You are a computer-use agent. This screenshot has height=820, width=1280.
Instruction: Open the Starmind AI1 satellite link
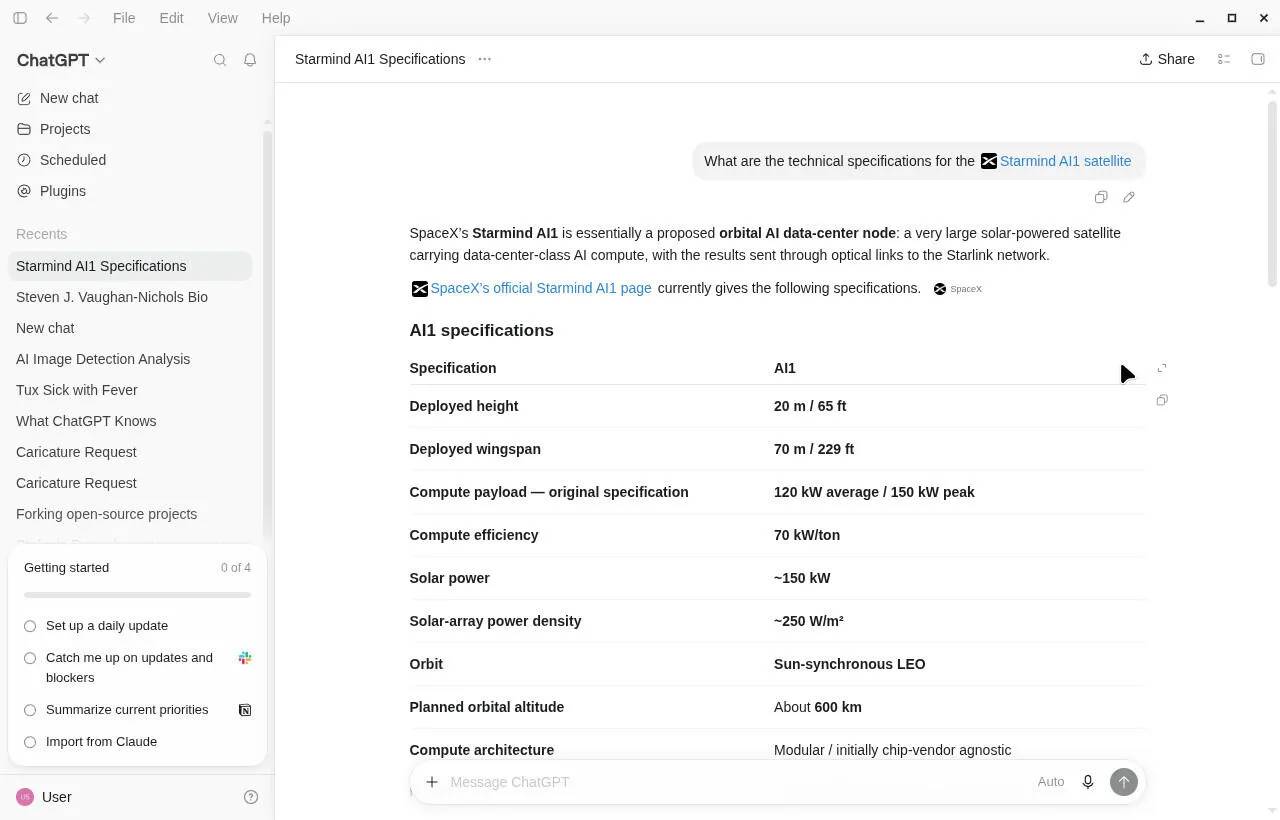pyautogui.click(x=1056, y=161)
